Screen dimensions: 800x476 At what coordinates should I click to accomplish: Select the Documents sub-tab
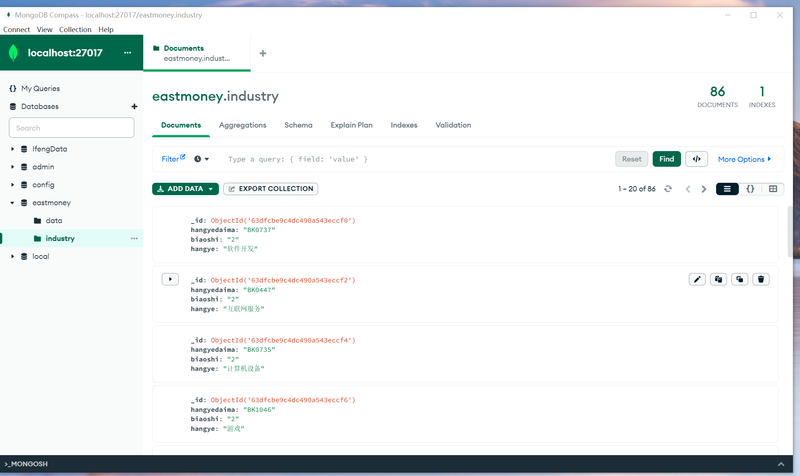tap(181, 125)
